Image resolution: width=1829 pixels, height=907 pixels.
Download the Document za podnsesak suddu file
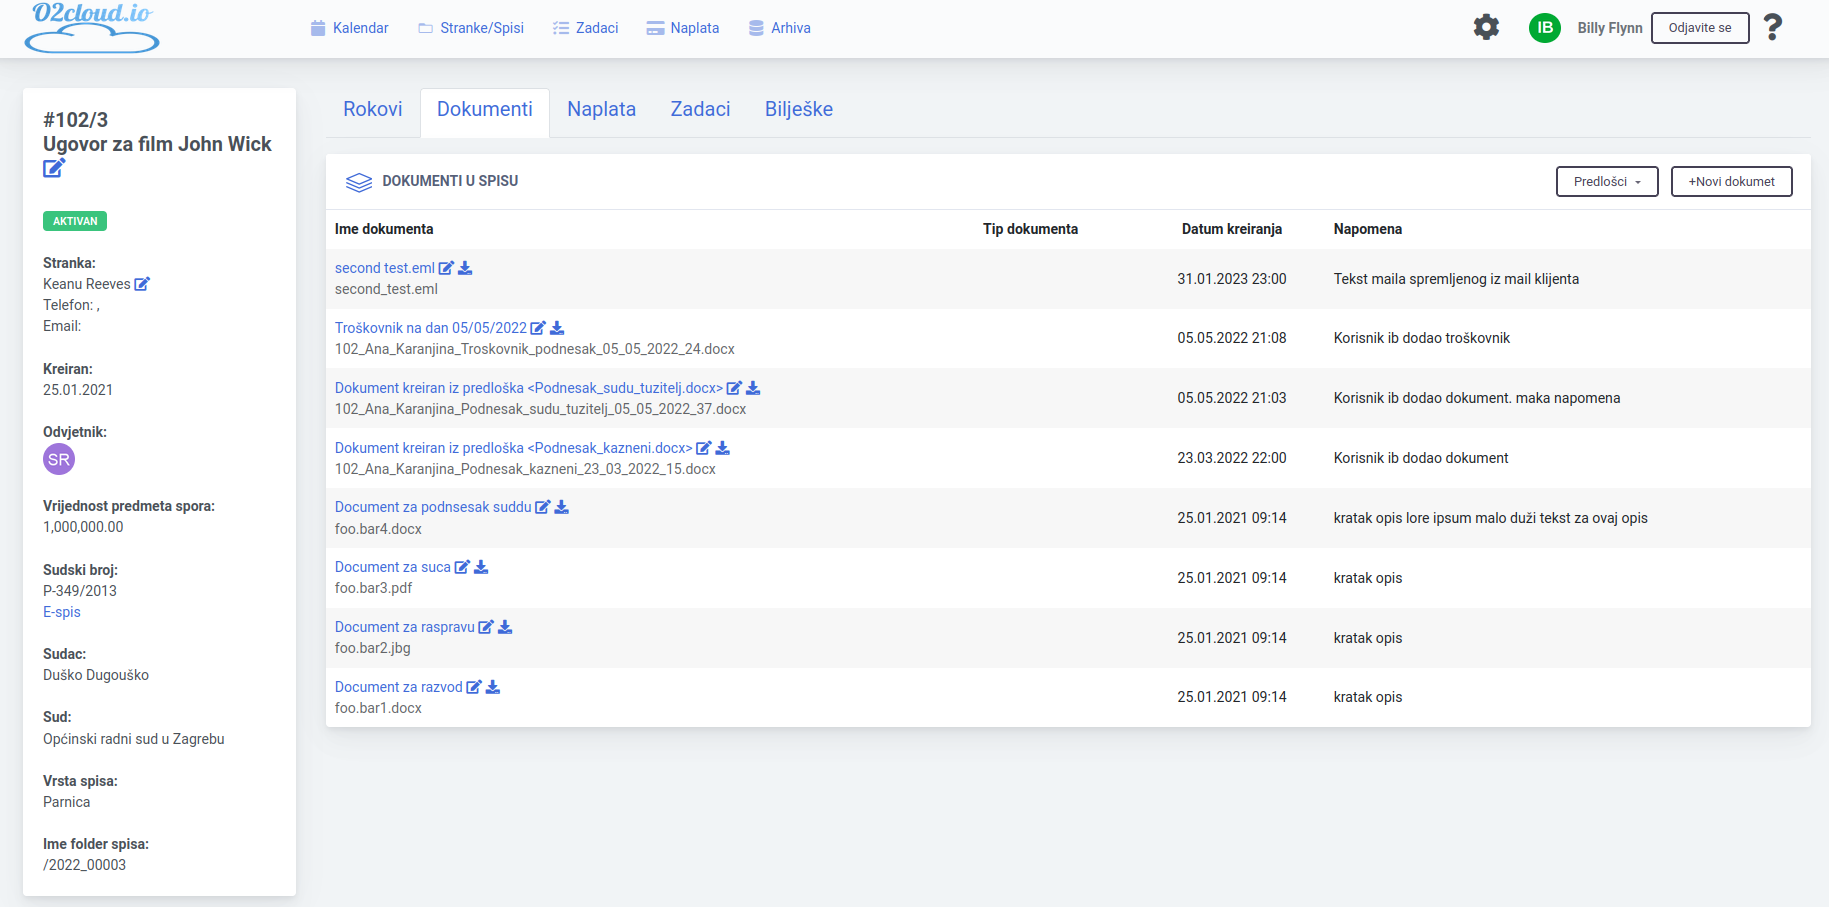tap(562, 507)
